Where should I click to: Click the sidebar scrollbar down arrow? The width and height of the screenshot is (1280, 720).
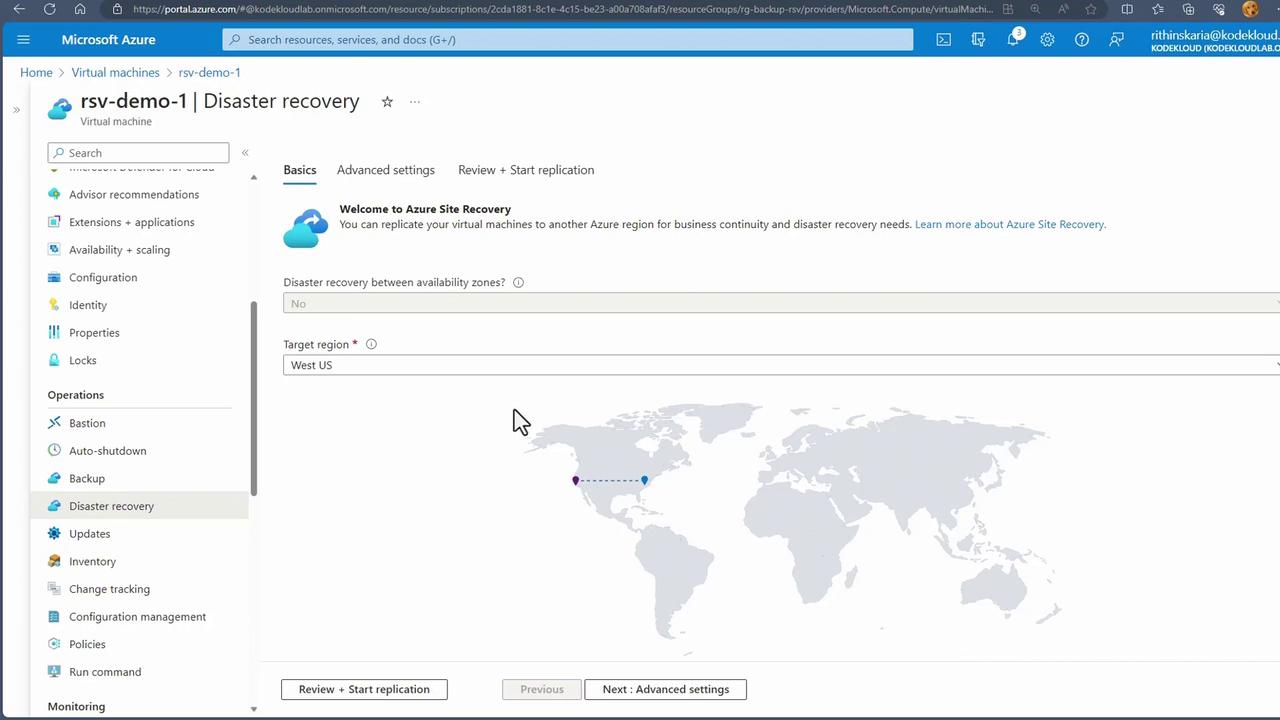[254, 709]
